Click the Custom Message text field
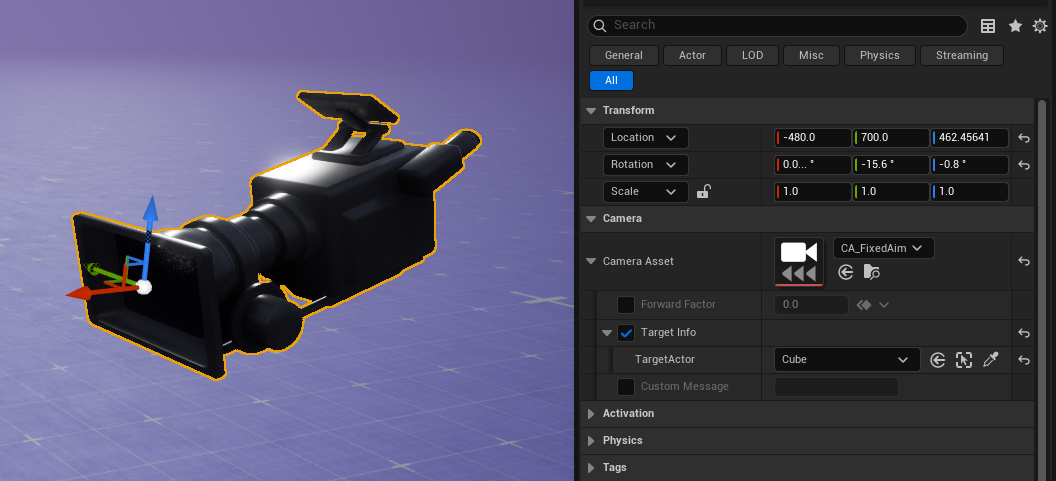 click(x=836, y=387)
